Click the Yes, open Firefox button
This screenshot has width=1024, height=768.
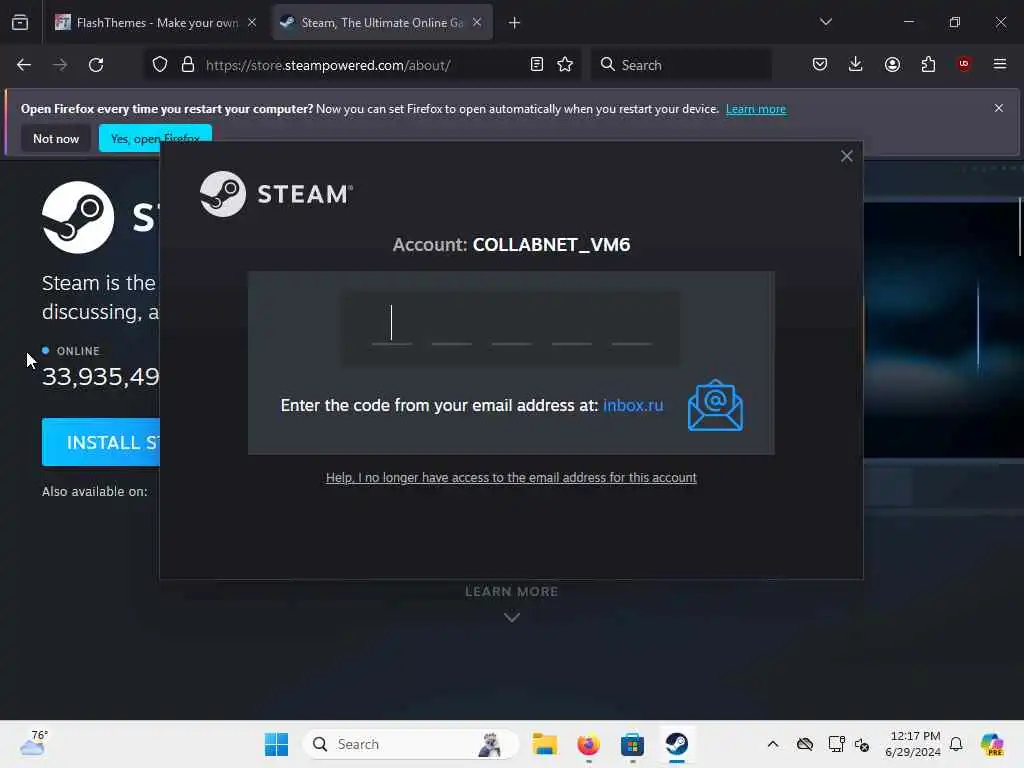click(x=155, y=138)
